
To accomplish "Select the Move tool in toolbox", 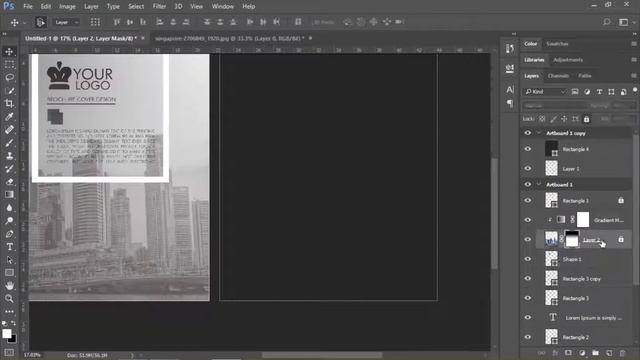I will click(9, 52).
